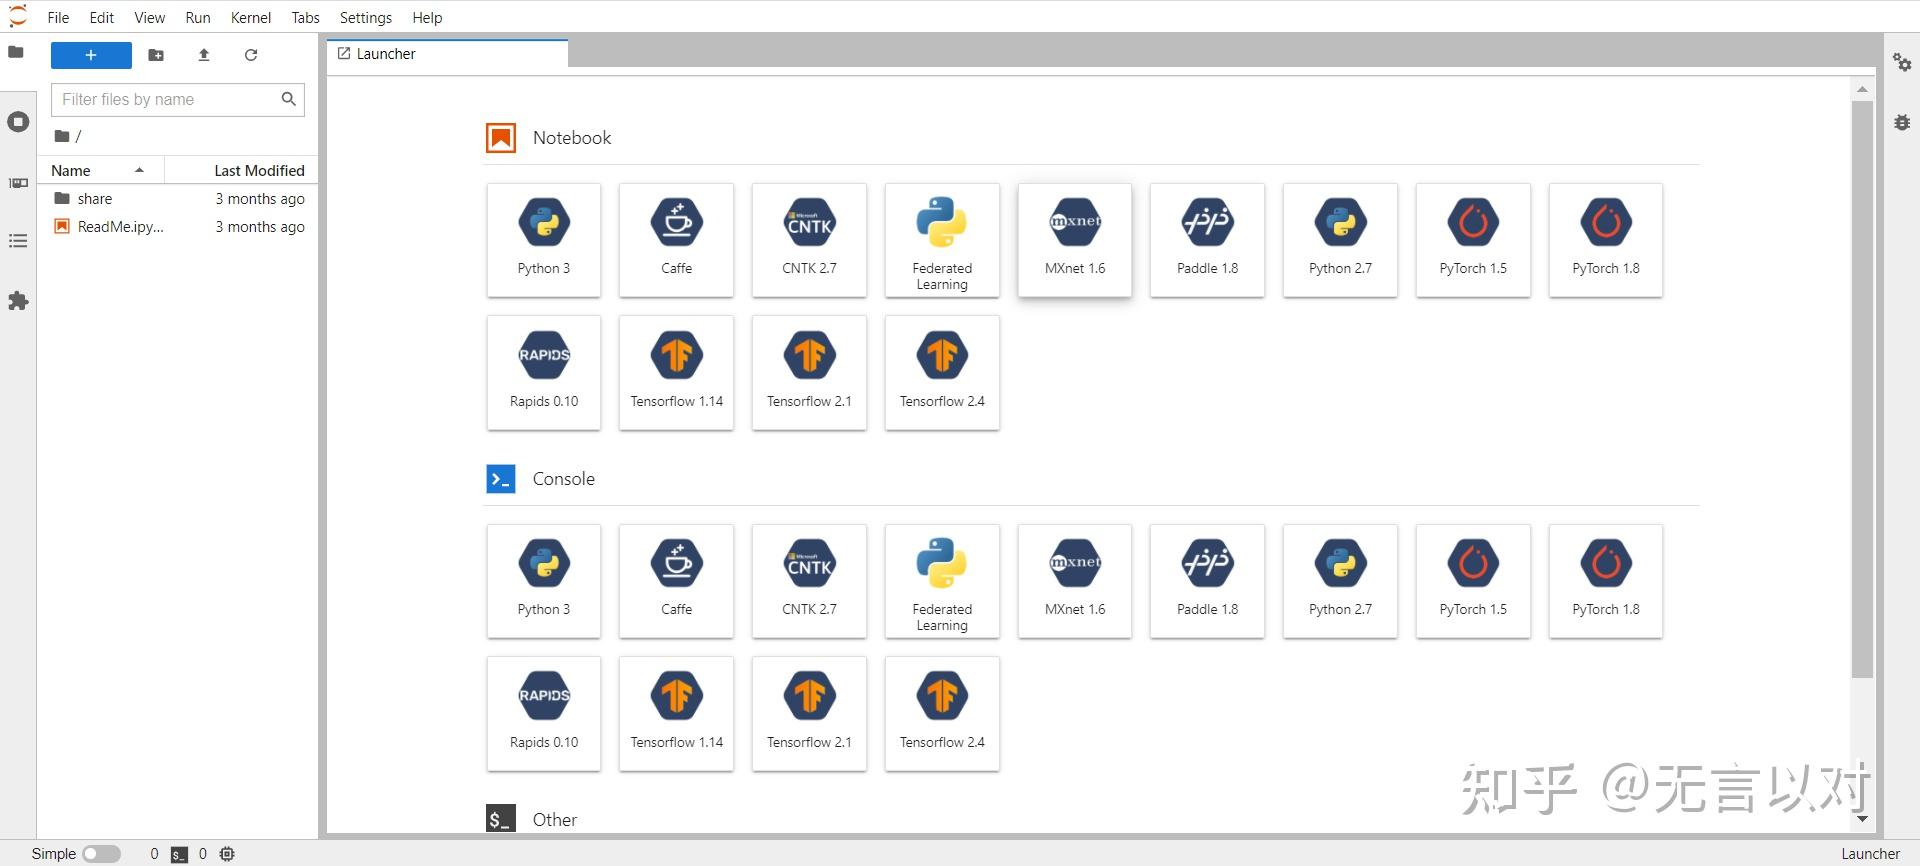Open a Tensorflow 2.4 console
The image size is (1920, 866).
[x=942, y=714]
